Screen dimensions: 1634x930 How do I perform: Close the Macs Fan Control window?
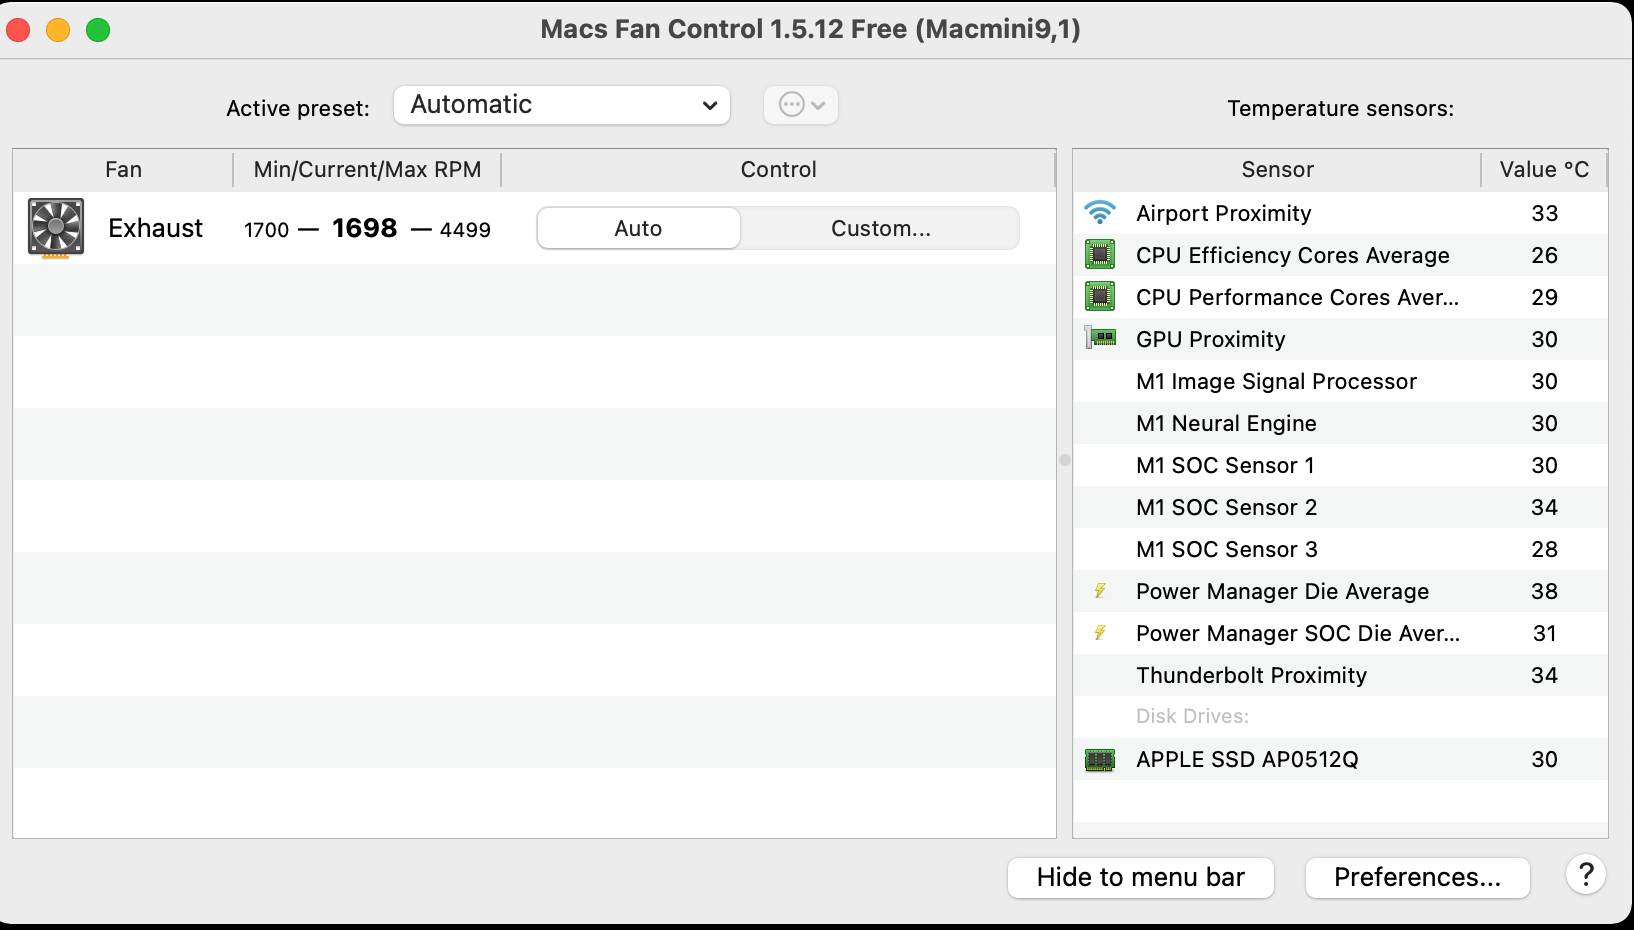[x=18, y=30]
